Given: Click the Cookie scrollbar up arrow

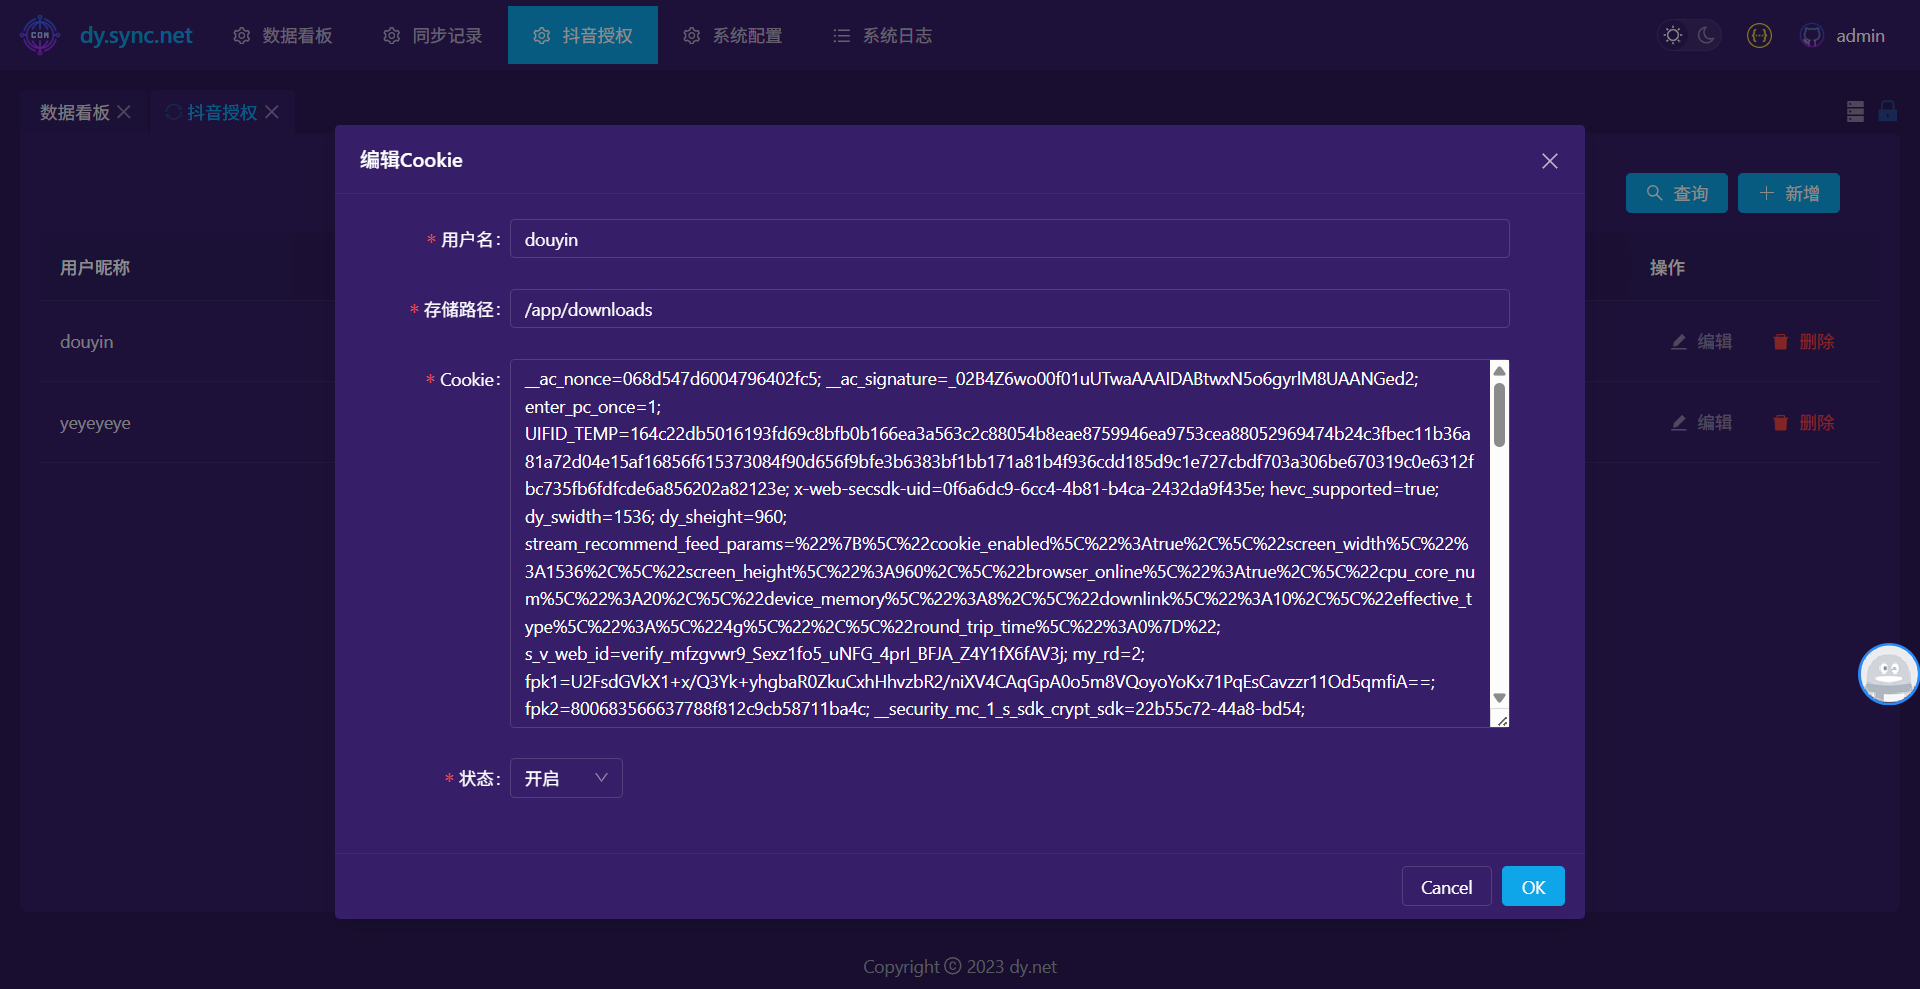Looking at the screenshot, I should click(1499, 370).
